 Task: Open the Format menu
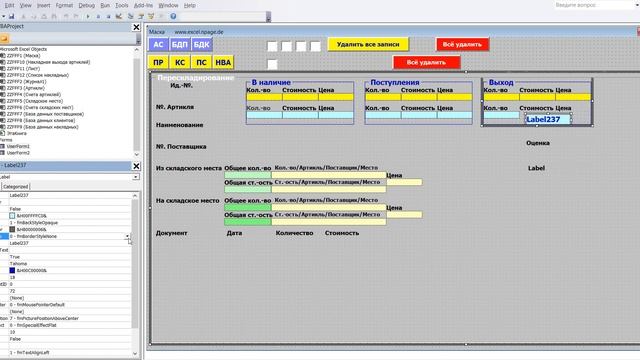[64, 5]
